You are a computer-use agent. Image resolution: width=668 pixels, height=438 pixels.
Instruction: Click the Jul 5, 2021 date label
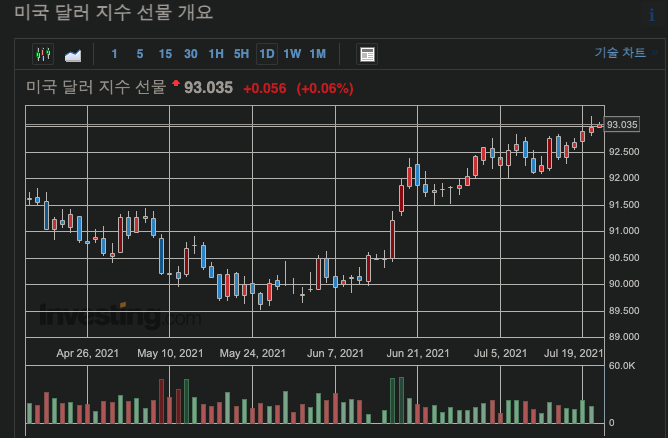tap(501, 353)
